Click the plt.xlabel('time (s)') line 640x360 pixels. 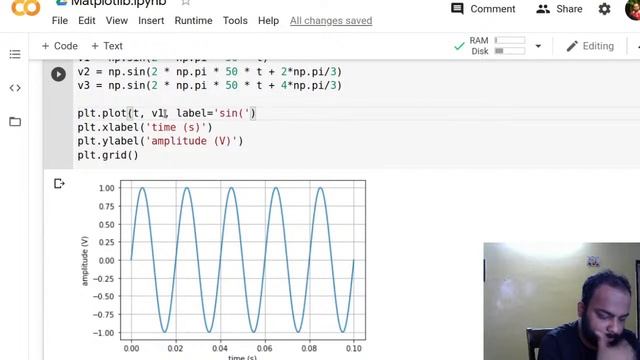(x=145, y=127)
